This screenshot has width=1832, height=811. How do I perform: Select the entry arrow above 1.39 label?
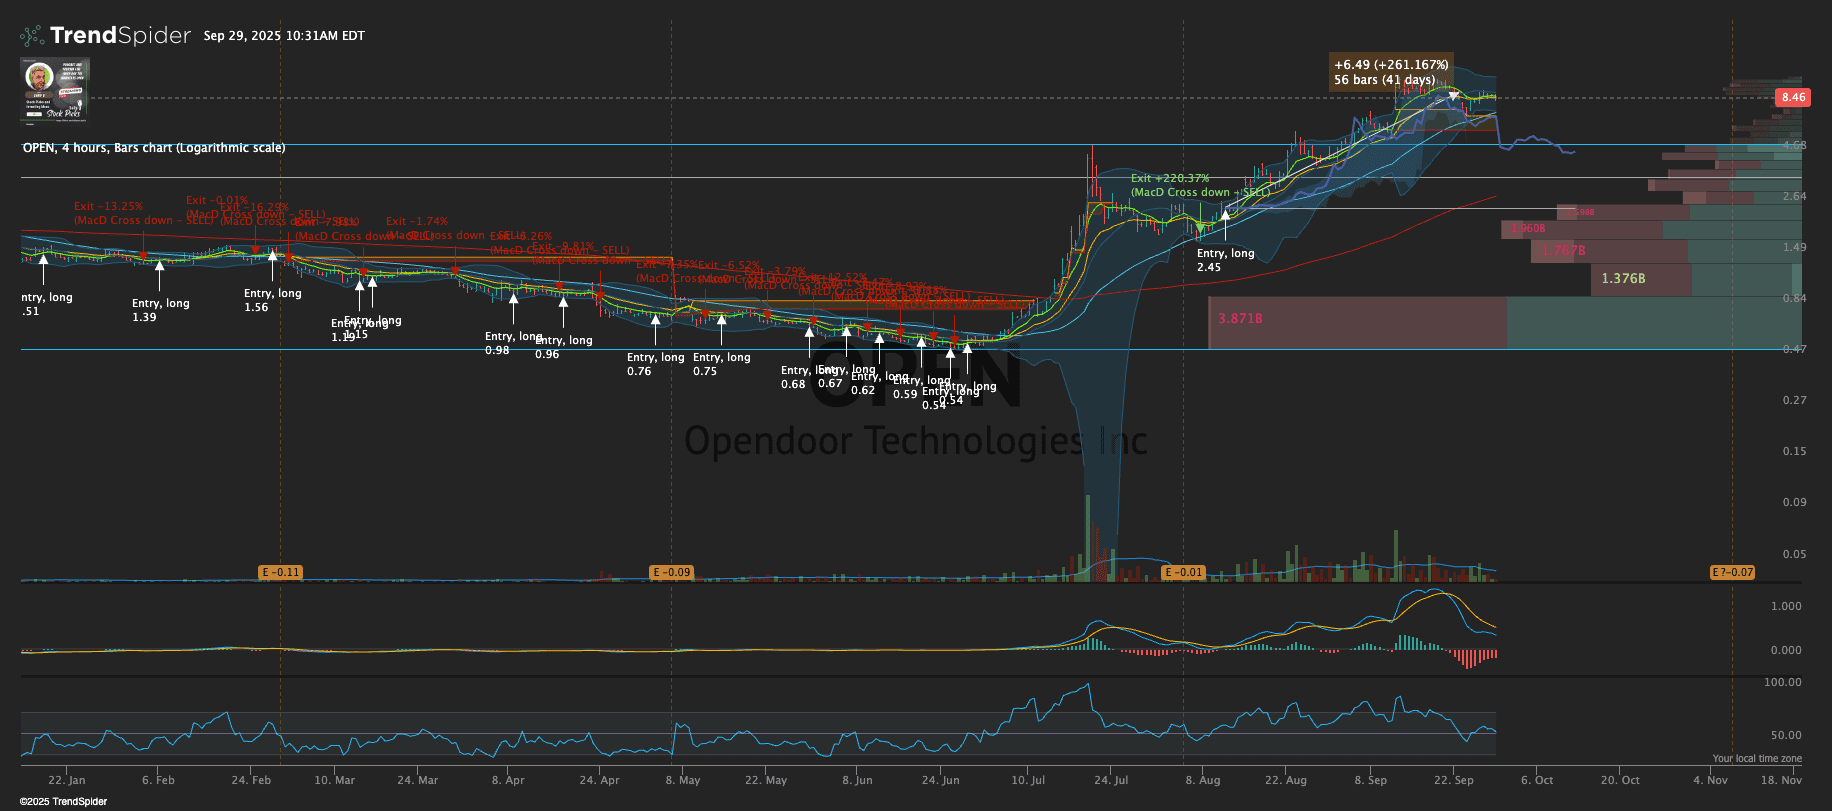point(160,266)
